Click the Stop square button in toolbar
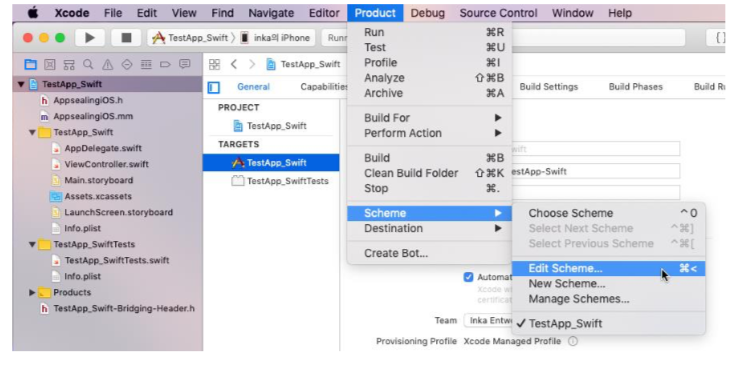The height and width of the screenshot is (376, 736). pyautogui.click(x=126, y=38)
